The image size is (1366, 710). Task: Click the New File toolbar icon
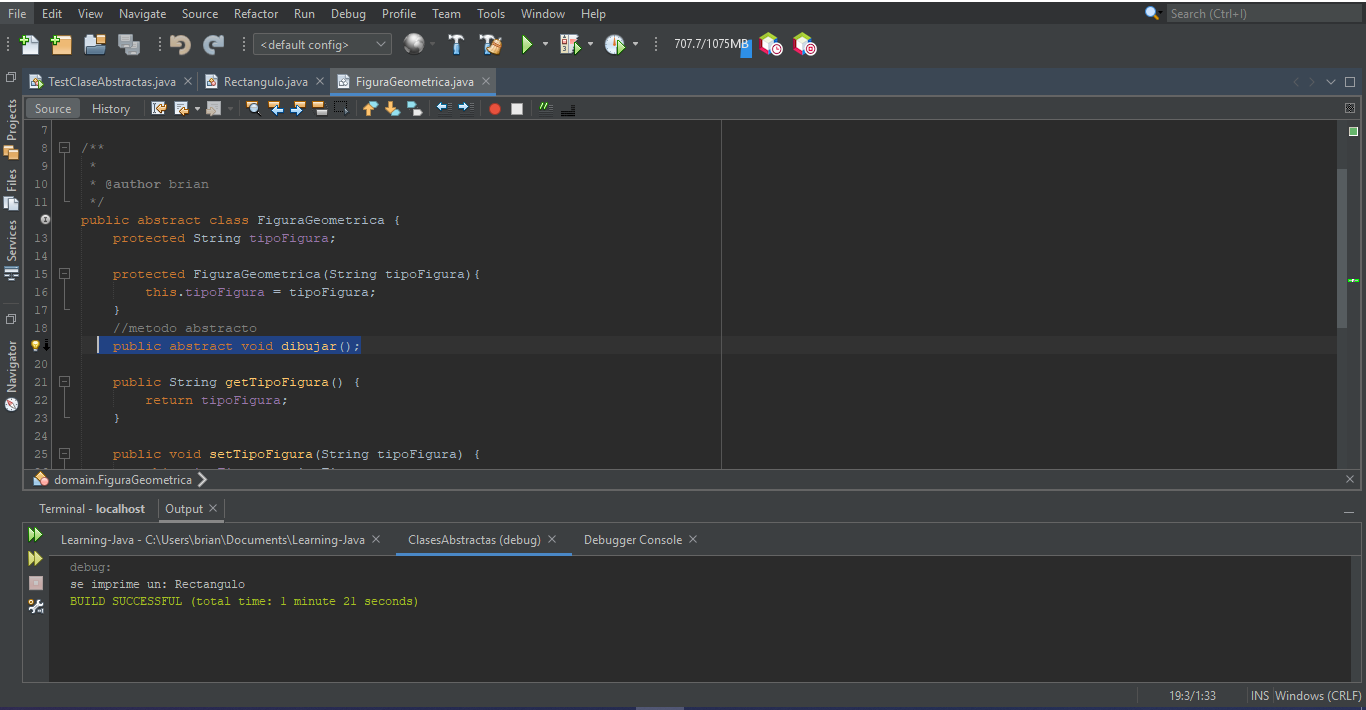pyautogui.click(x=29, y=44)
